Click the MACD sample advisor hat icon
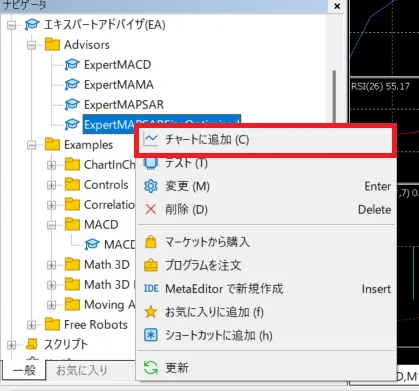The image size is (419, 391). (x=92, y=244)
